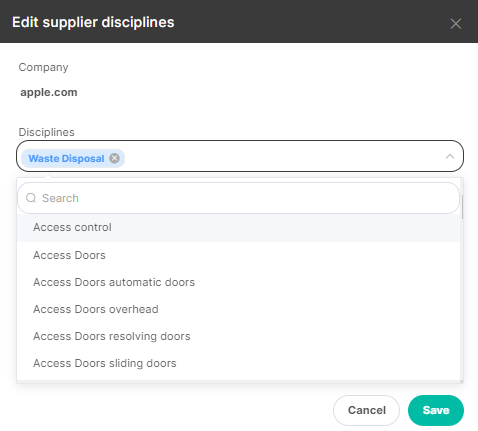Collapse the Disciplines dropdown chevron
This screenshot has height=431, width=478.
click(x=450, y=156)
